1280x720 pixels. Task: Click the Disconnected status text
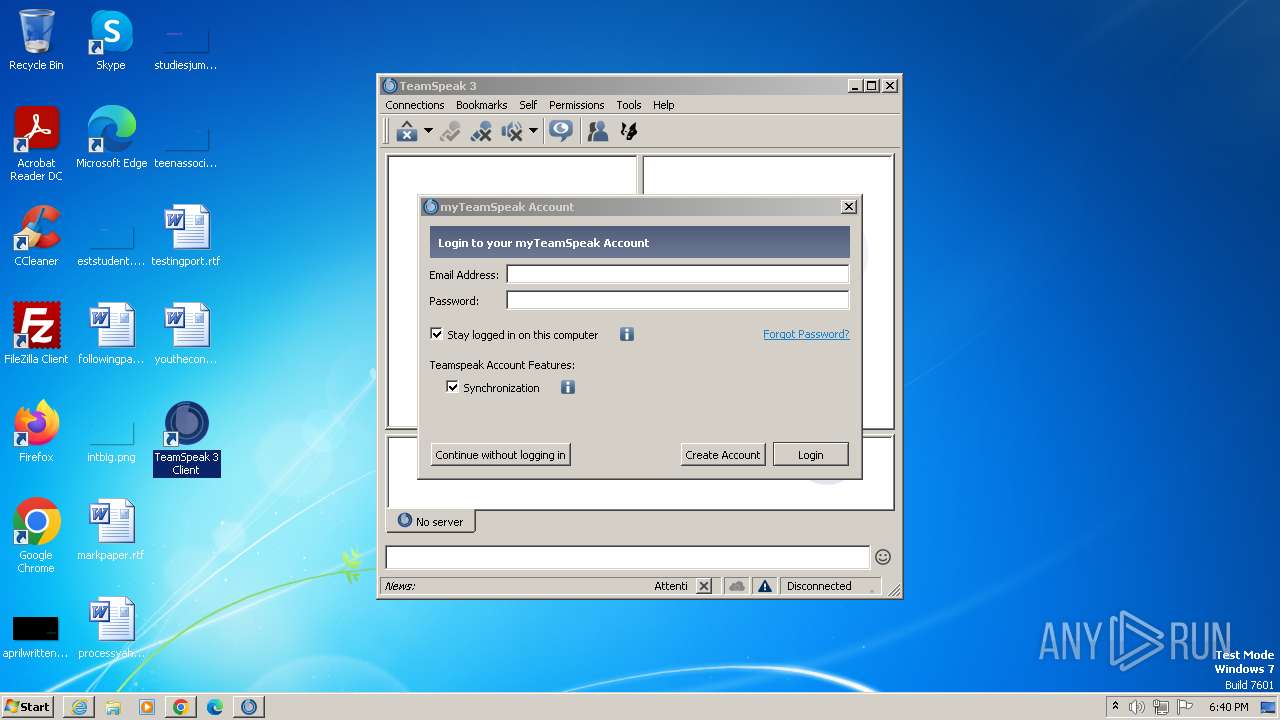(x=819, y=586)
